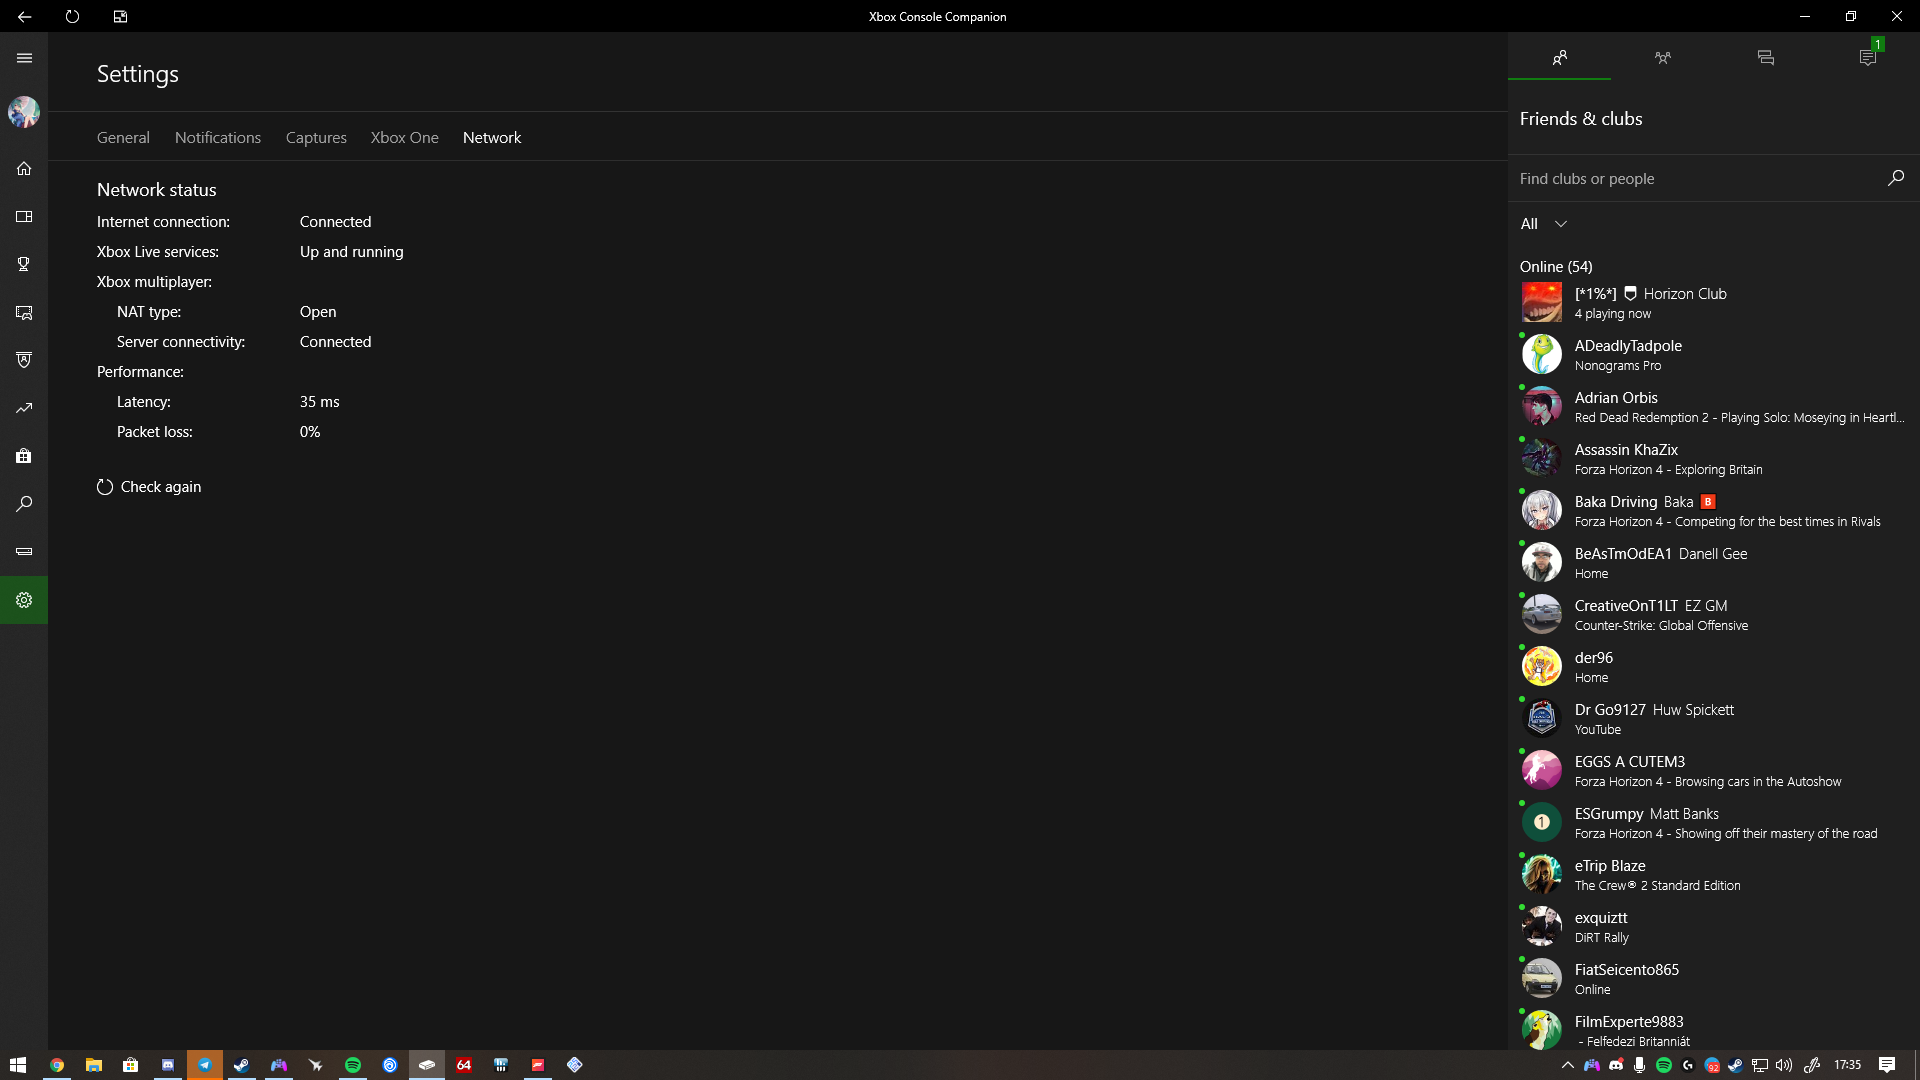Switch to the Messages panel icon
The image size is (1920, 1080).
pos(1765,58)
